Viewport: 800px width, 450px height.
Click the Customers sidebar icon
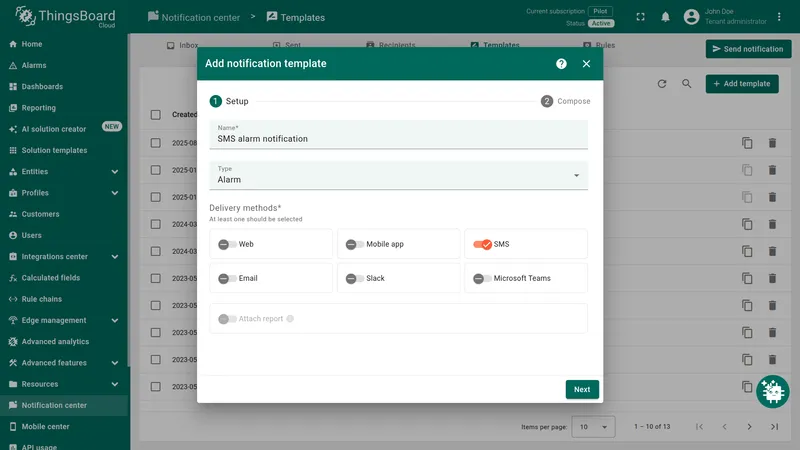pyautogui.click(x=13, y=214)
